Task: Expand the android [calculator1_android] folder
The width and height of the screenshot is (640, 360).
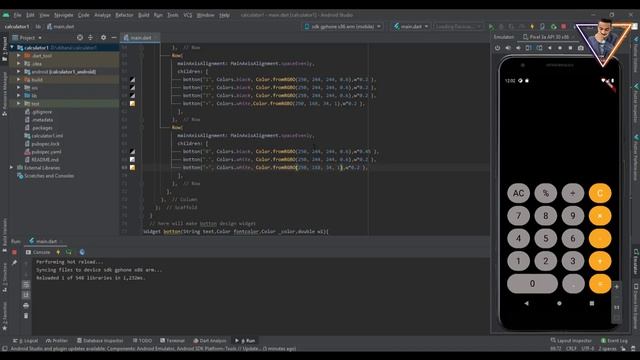Action: click(x=18, y=71)
